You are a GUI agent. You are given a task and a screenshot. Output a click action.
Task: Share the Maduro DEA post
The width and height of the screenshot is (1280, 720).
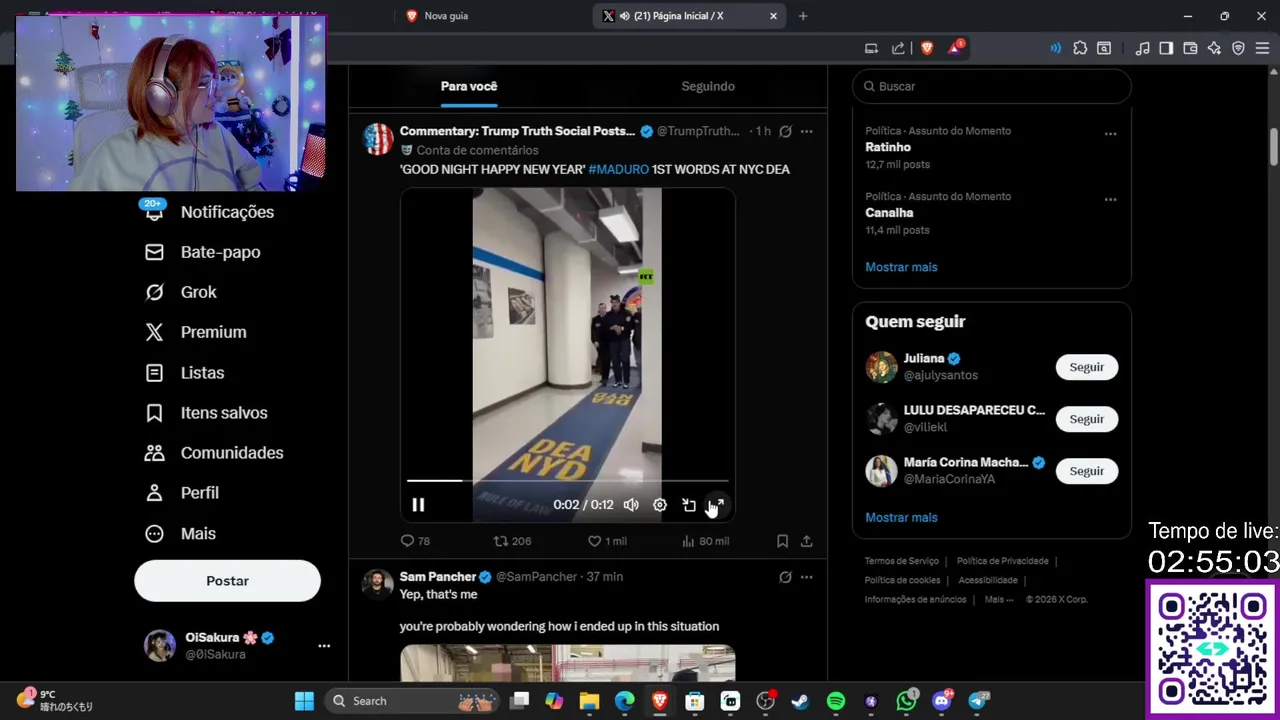pos(806,541)
